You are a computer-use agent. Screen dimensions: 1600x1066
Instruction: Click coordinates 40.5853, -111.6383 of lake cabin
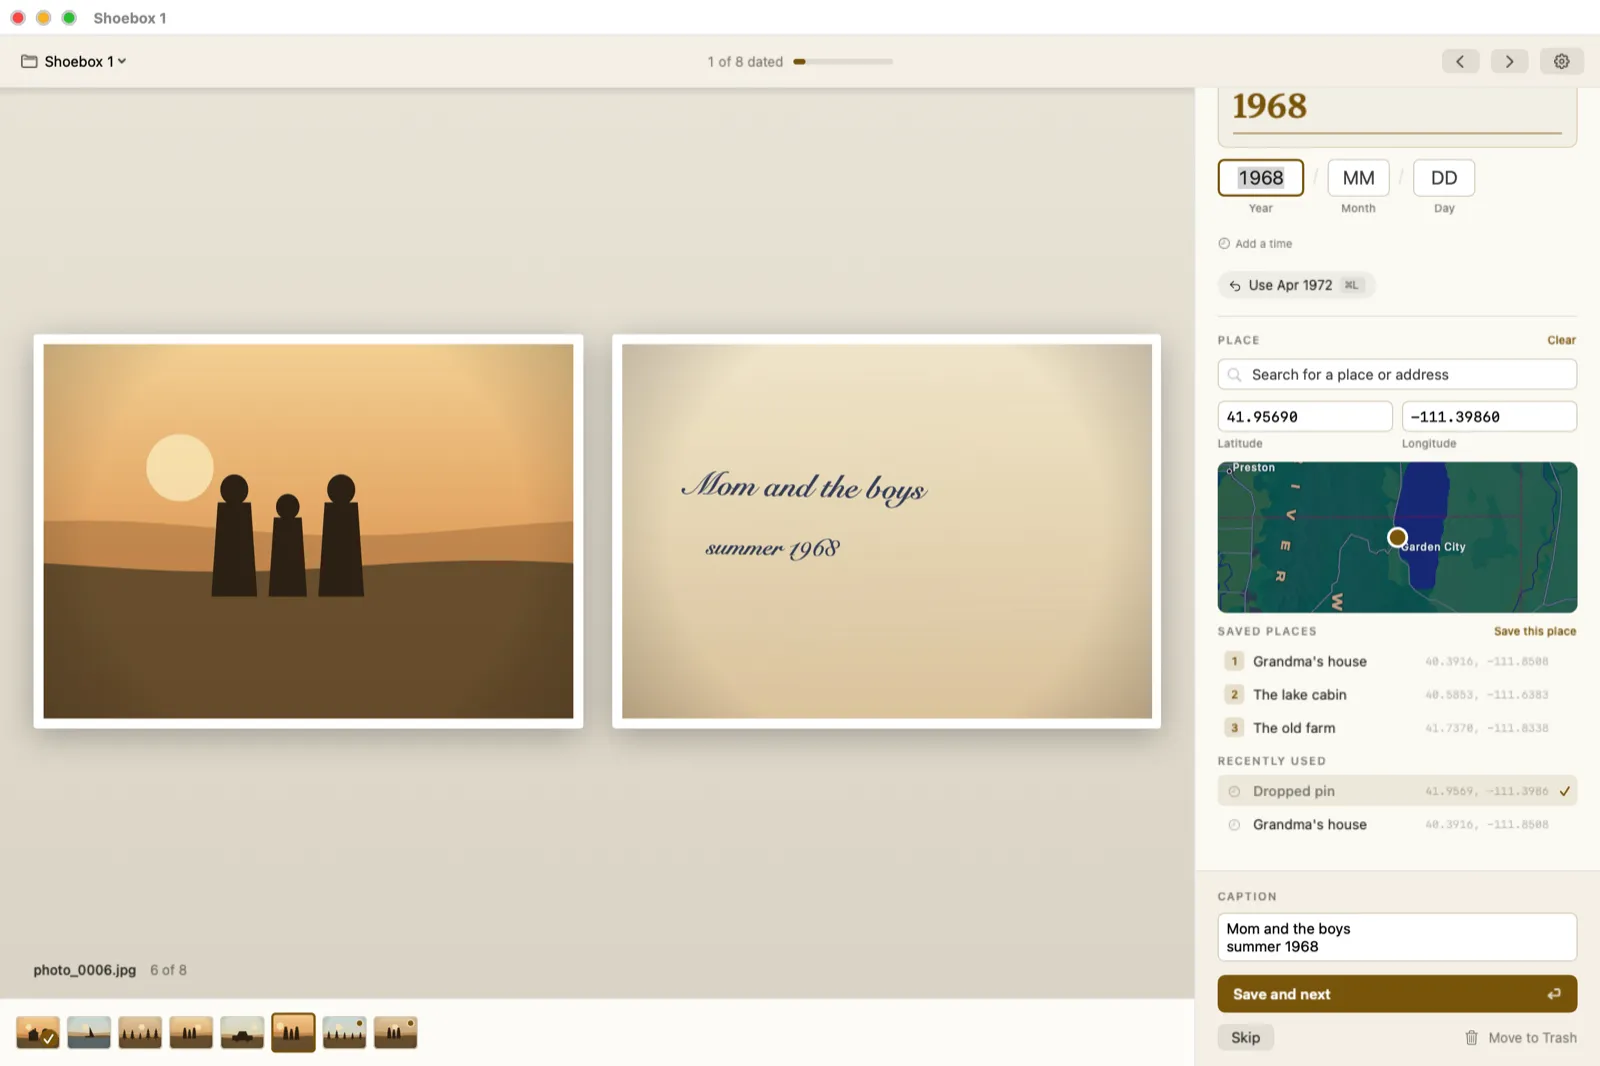pos(1486,695)
